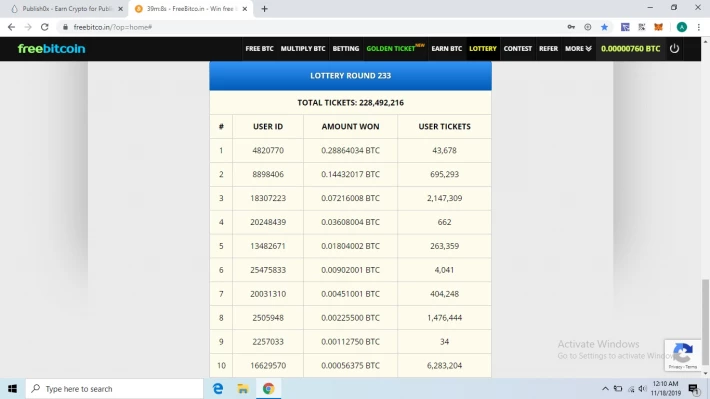Viewport: 710px width, 399px height.
Task: Launch Edge from the taskbar
Action: (218, 389)
